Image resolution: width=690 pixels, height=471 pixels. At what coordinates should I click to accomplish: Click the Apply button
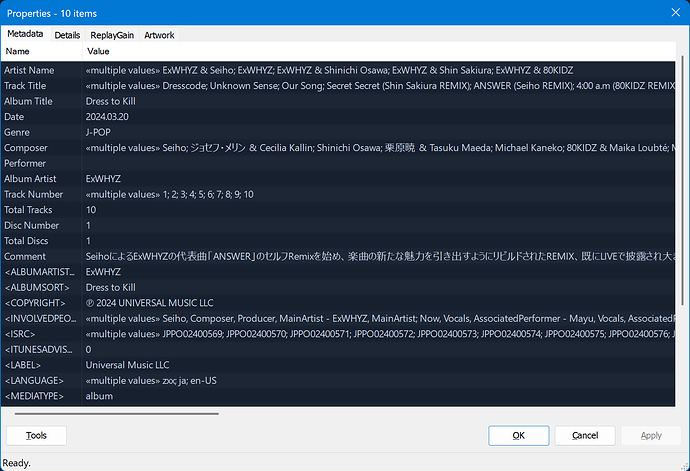pos(651,435)
